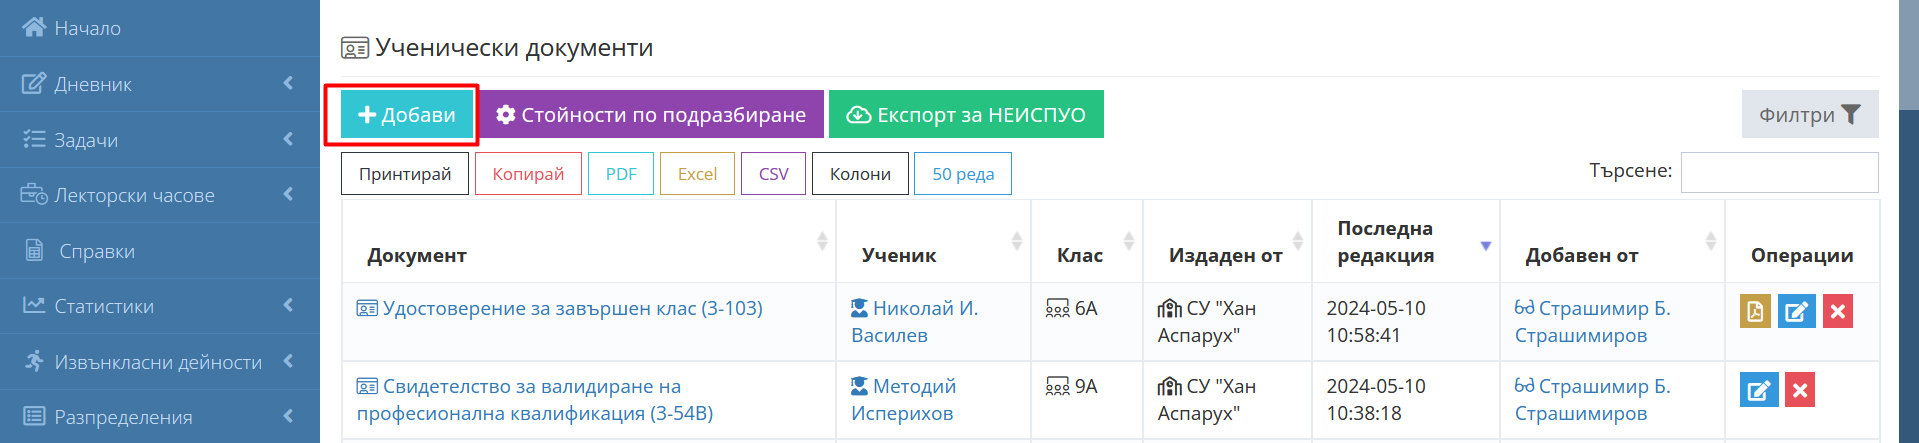Click PDF icon in first row operations
The height and width of the screenshot is (443, 1919).
1755,311
